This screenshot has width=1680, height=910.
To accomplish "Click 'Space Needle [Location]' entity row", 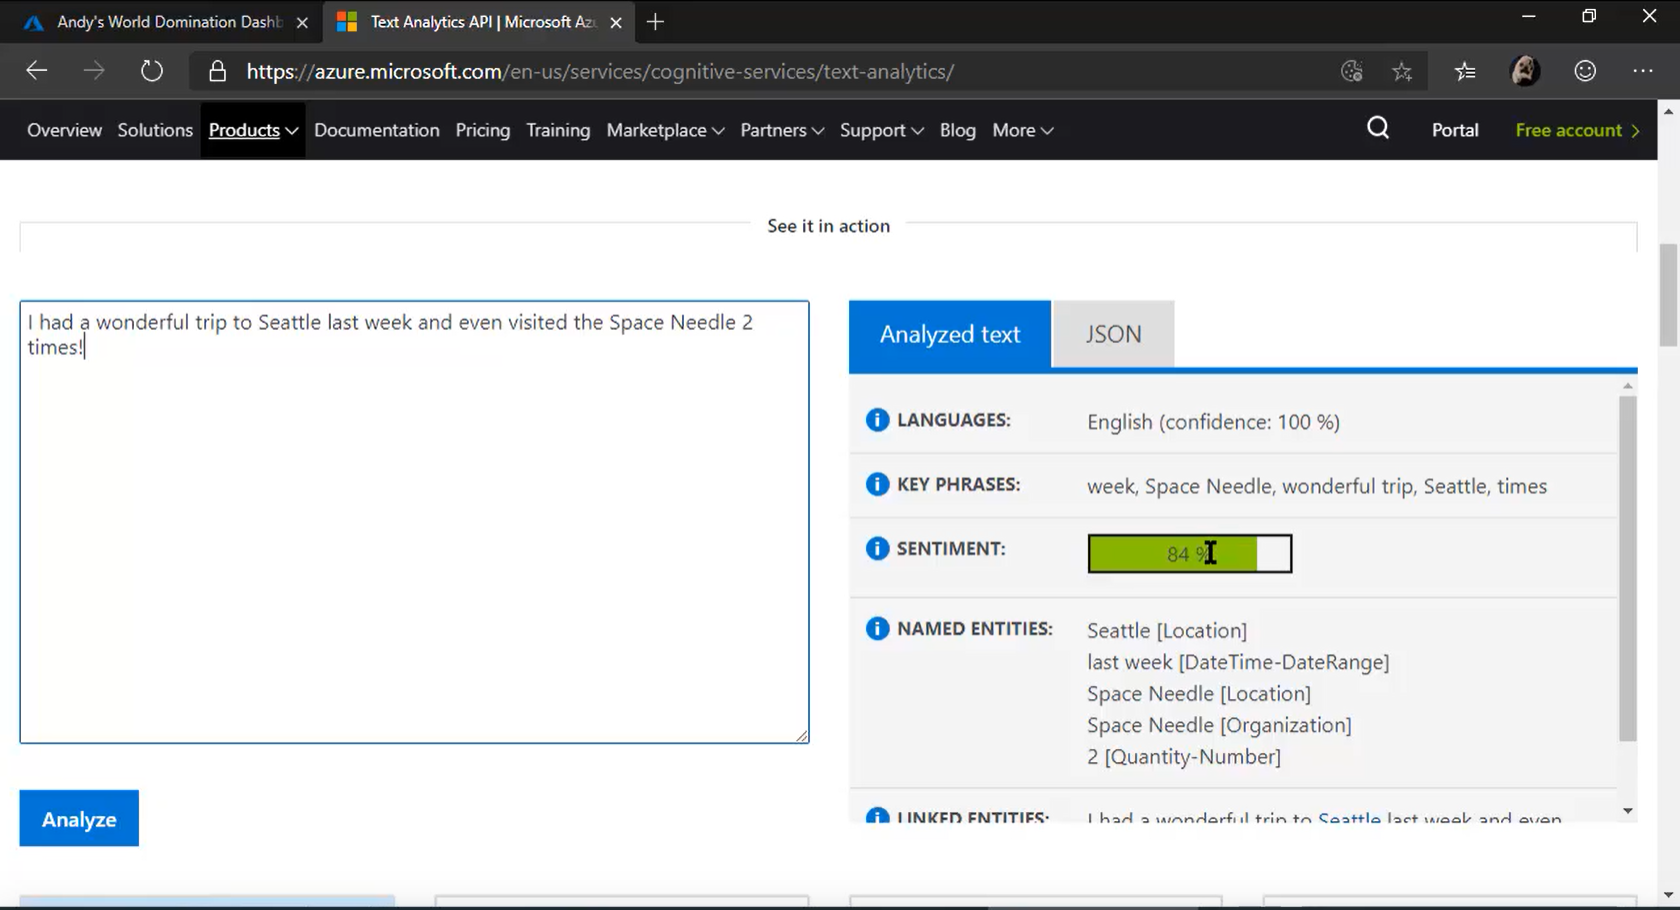I will coord(1199,693).
